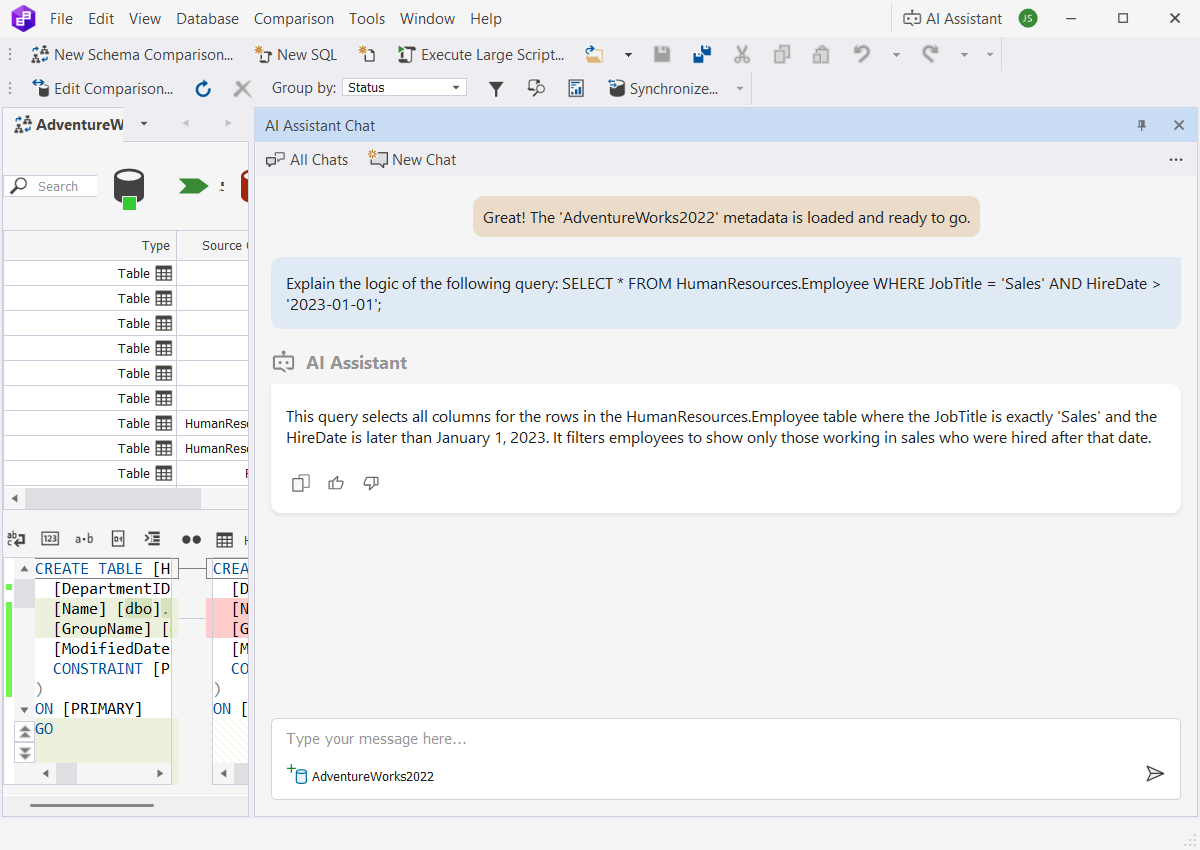Click the AI Assistant button in title bar
The height and width of the screenshot is (850, 1200).
click(x=952, y=18)
